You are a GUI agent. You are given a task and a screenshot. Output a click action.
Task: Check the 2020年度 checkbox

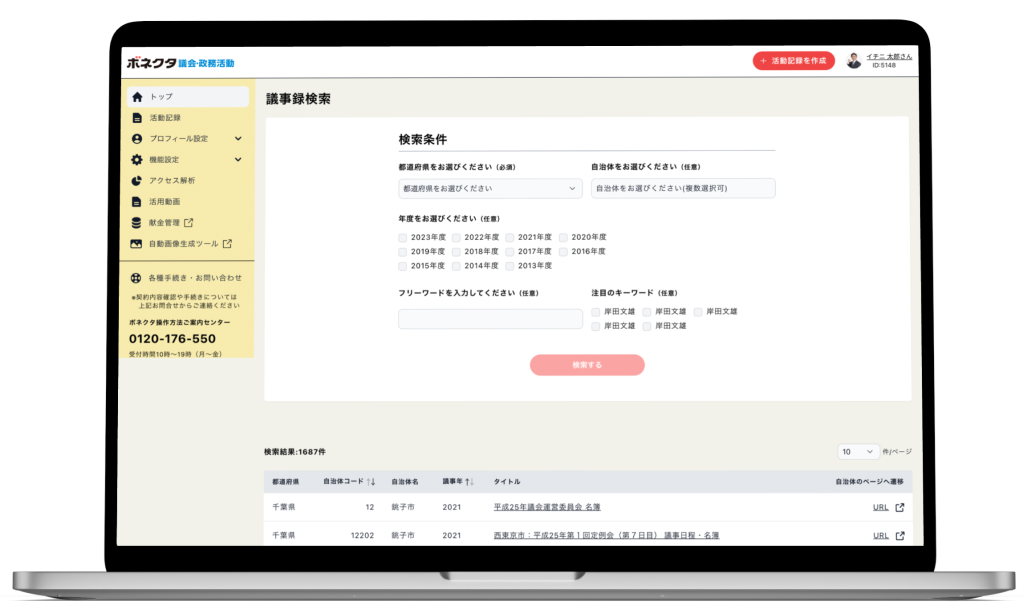(x=564, y=238)
